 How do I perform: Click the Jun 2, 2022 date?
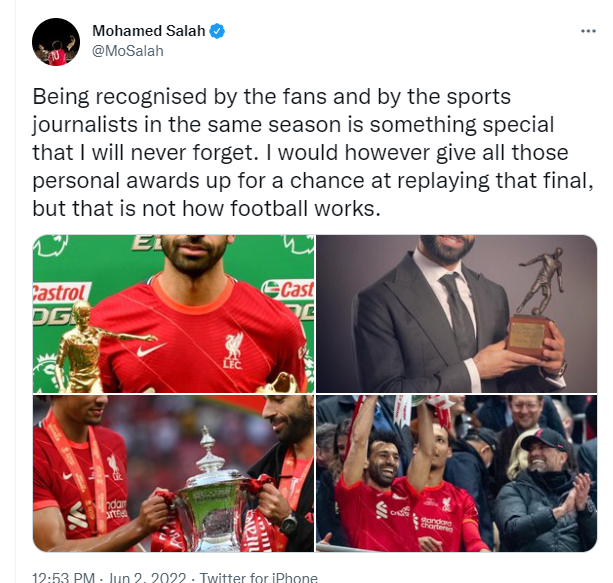click(147, 578)
